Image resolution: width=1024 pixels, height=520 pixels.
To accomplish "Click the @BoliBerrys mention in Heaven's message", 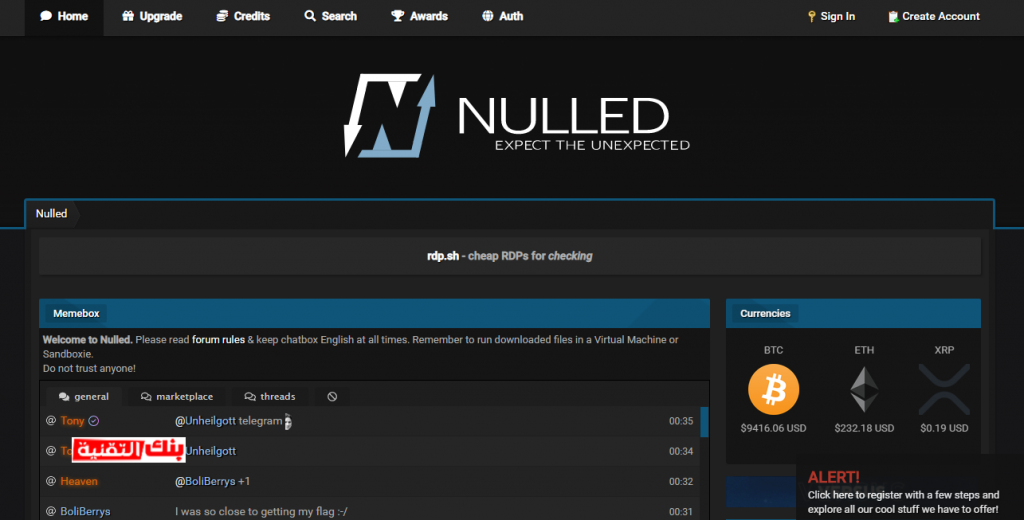I will pos(205,481).
